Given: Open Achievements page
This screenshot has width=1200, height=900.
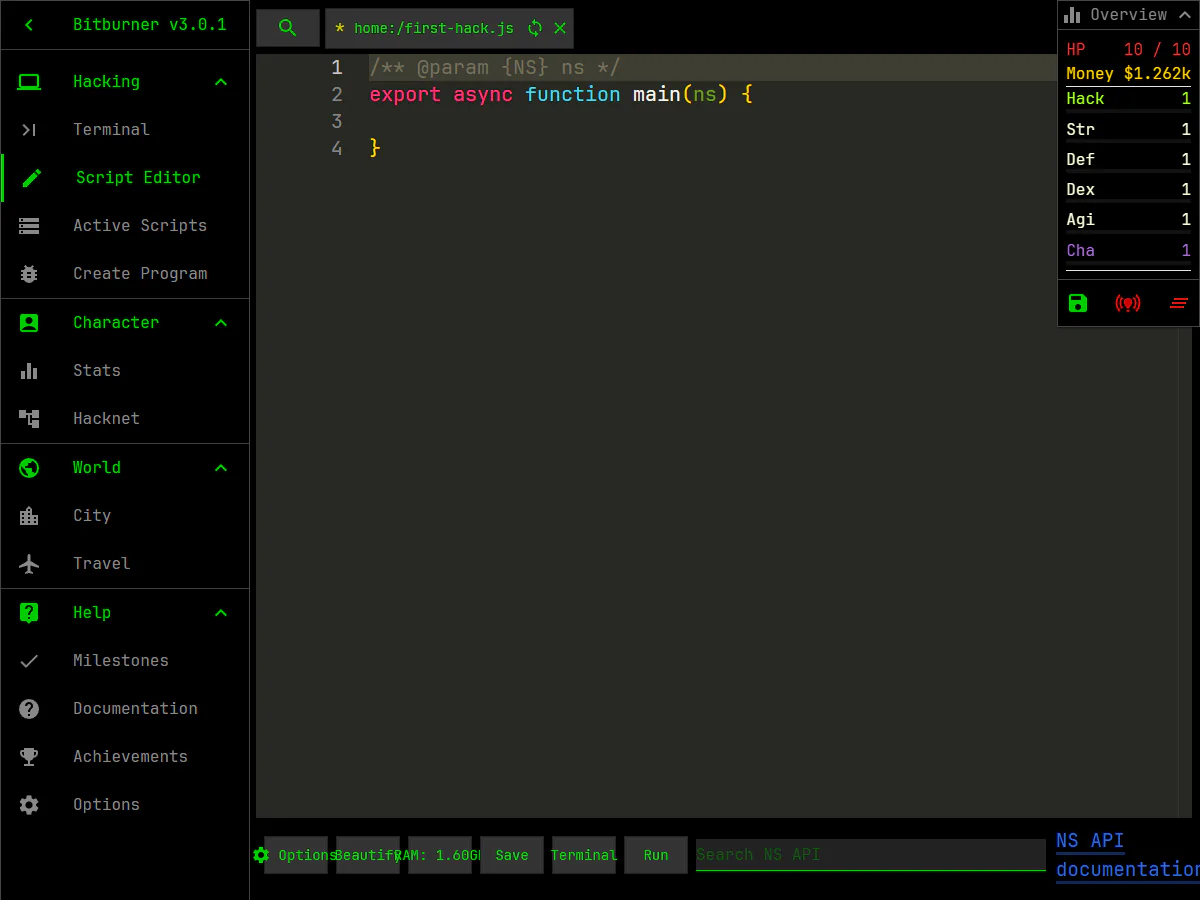Looking at the screenshot, I should click(x=125, y=757).
